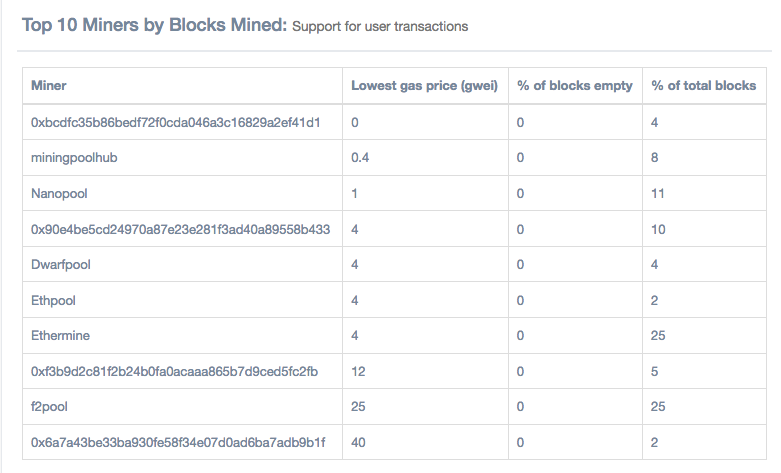This screenshot has height=473, width=781.
Task: Click the % of blocks empty header
Action: pyautogui.click(x=574, y=86)
